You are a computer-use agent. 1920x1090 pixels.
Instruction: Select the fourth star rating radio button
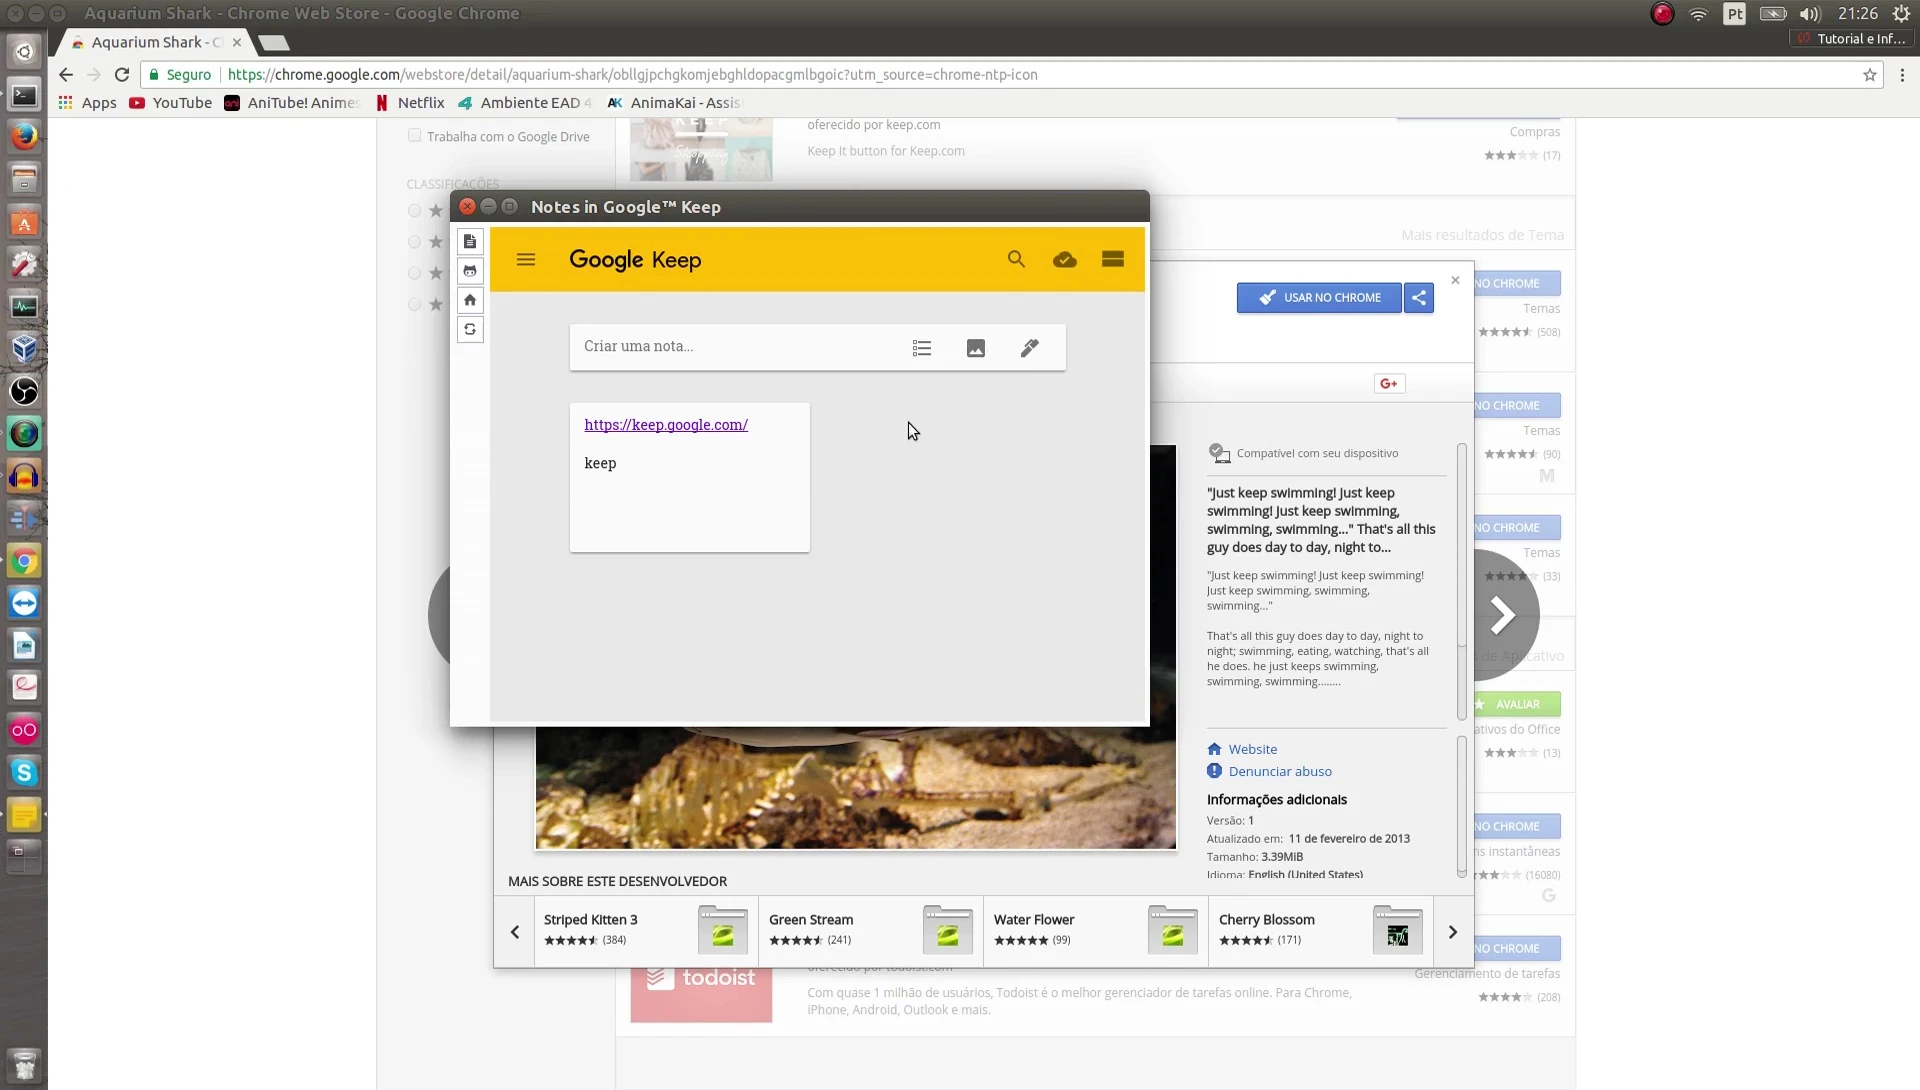click(414, 304)
